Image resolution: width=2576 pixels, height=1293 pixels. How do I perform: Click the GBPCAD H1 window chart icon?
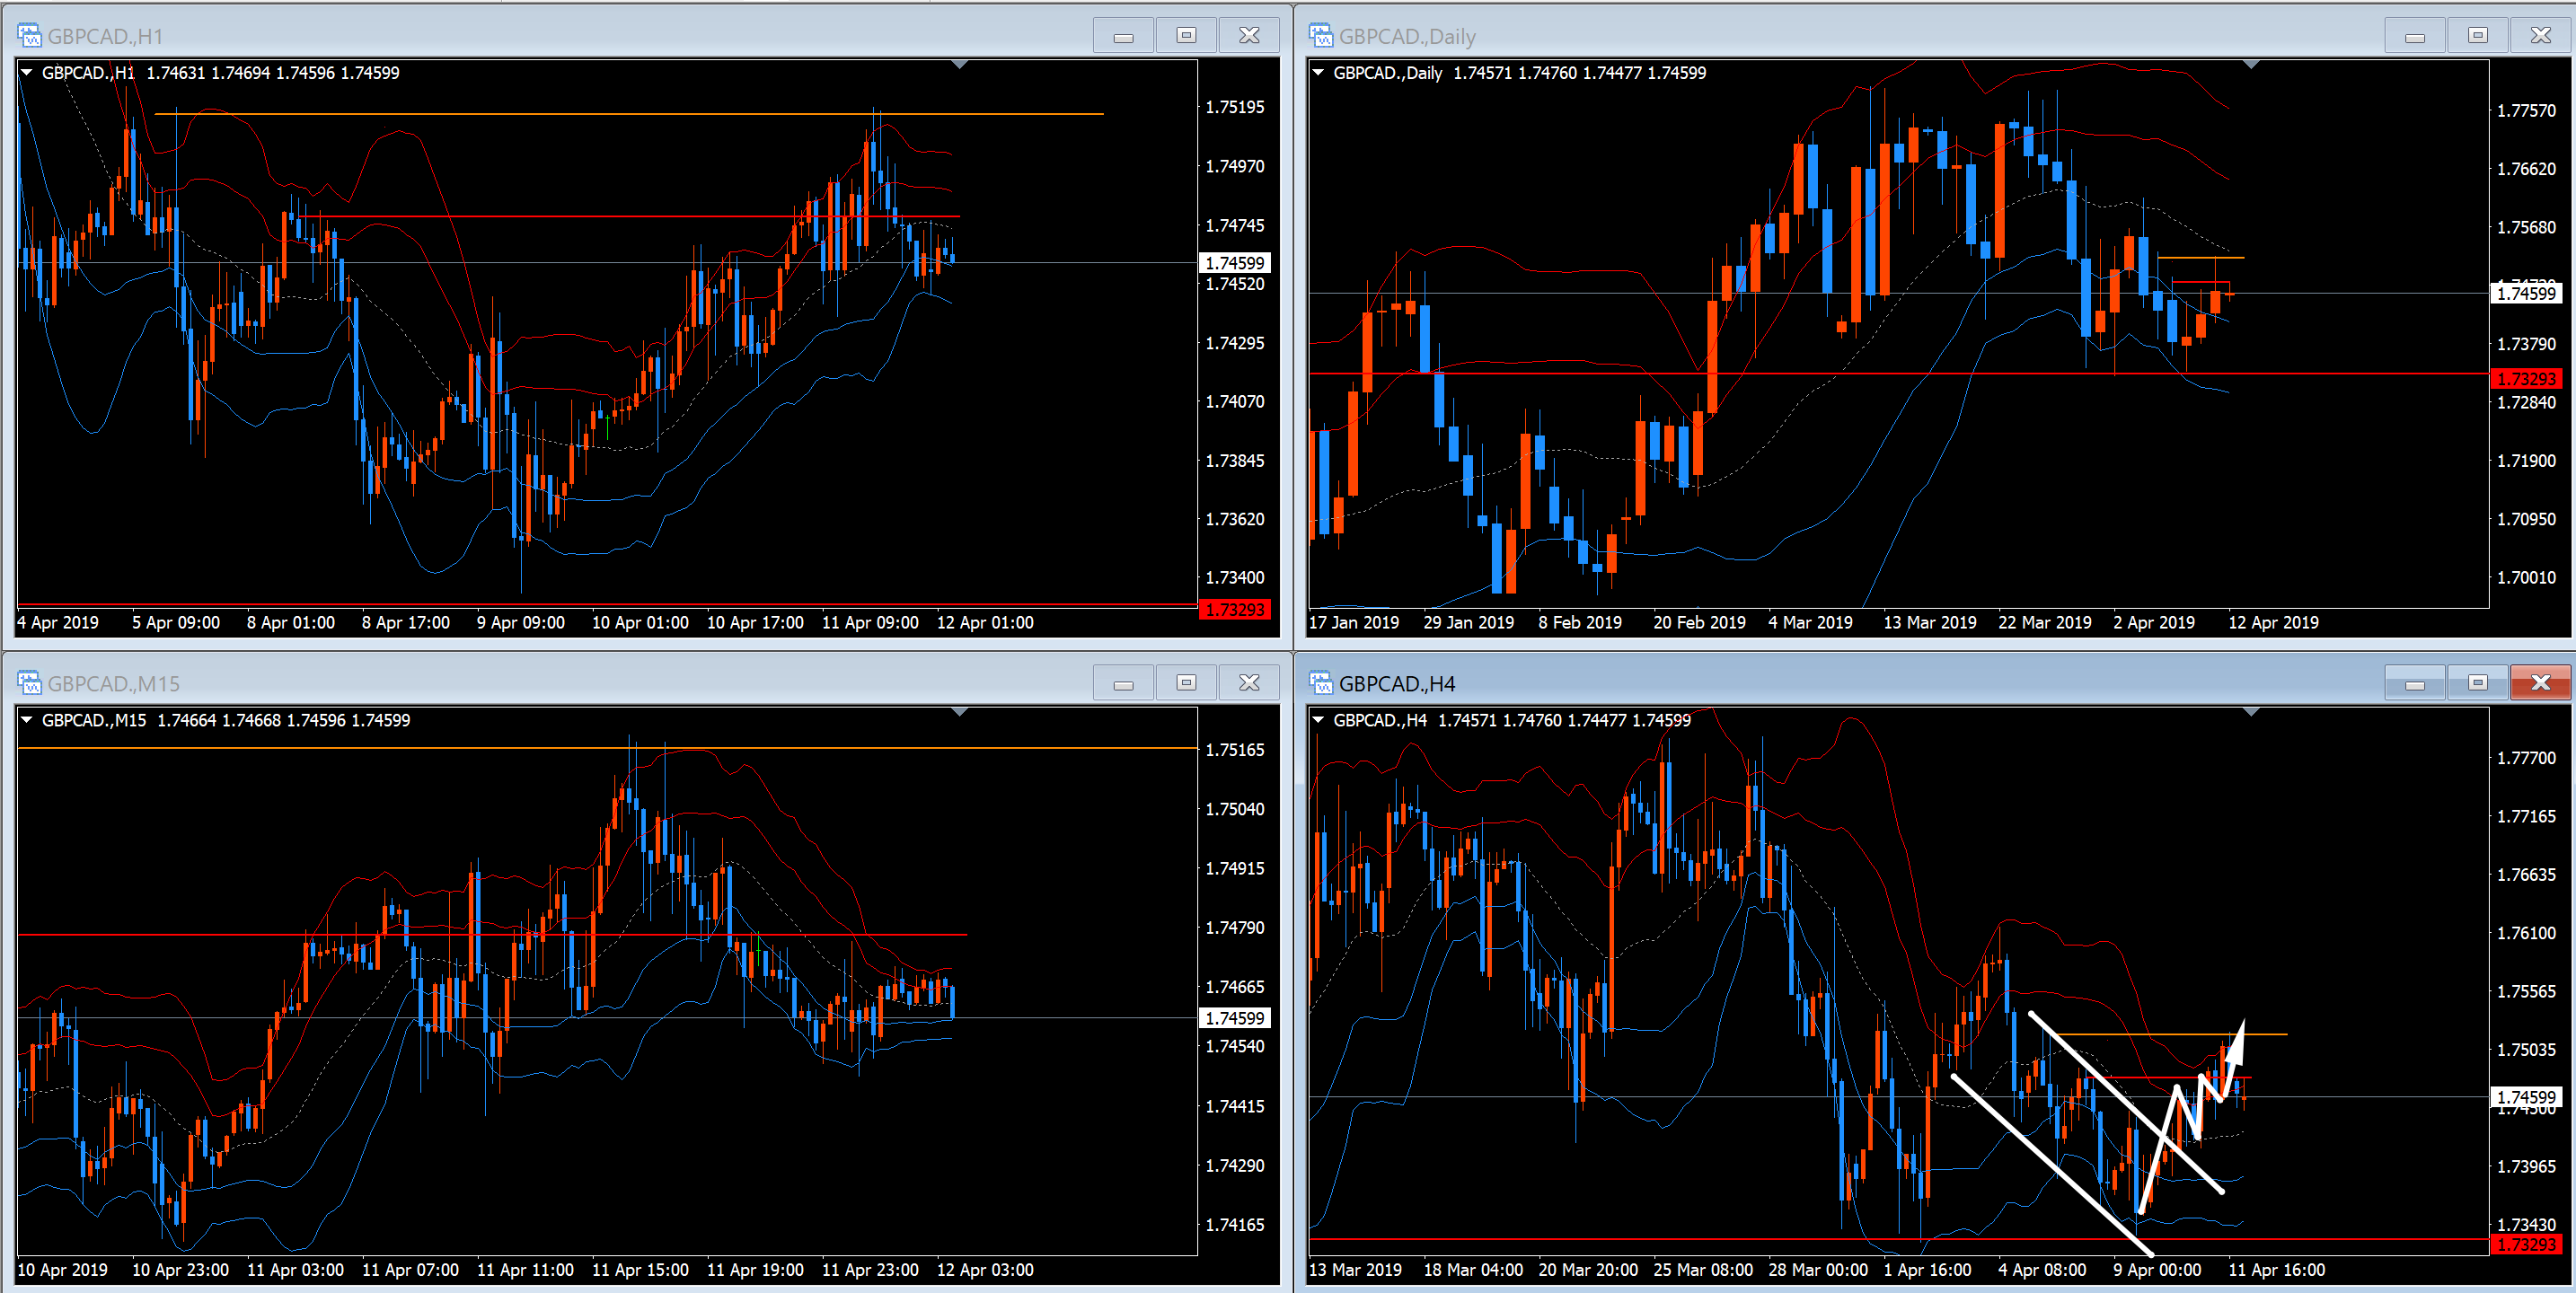pos(29,36)
